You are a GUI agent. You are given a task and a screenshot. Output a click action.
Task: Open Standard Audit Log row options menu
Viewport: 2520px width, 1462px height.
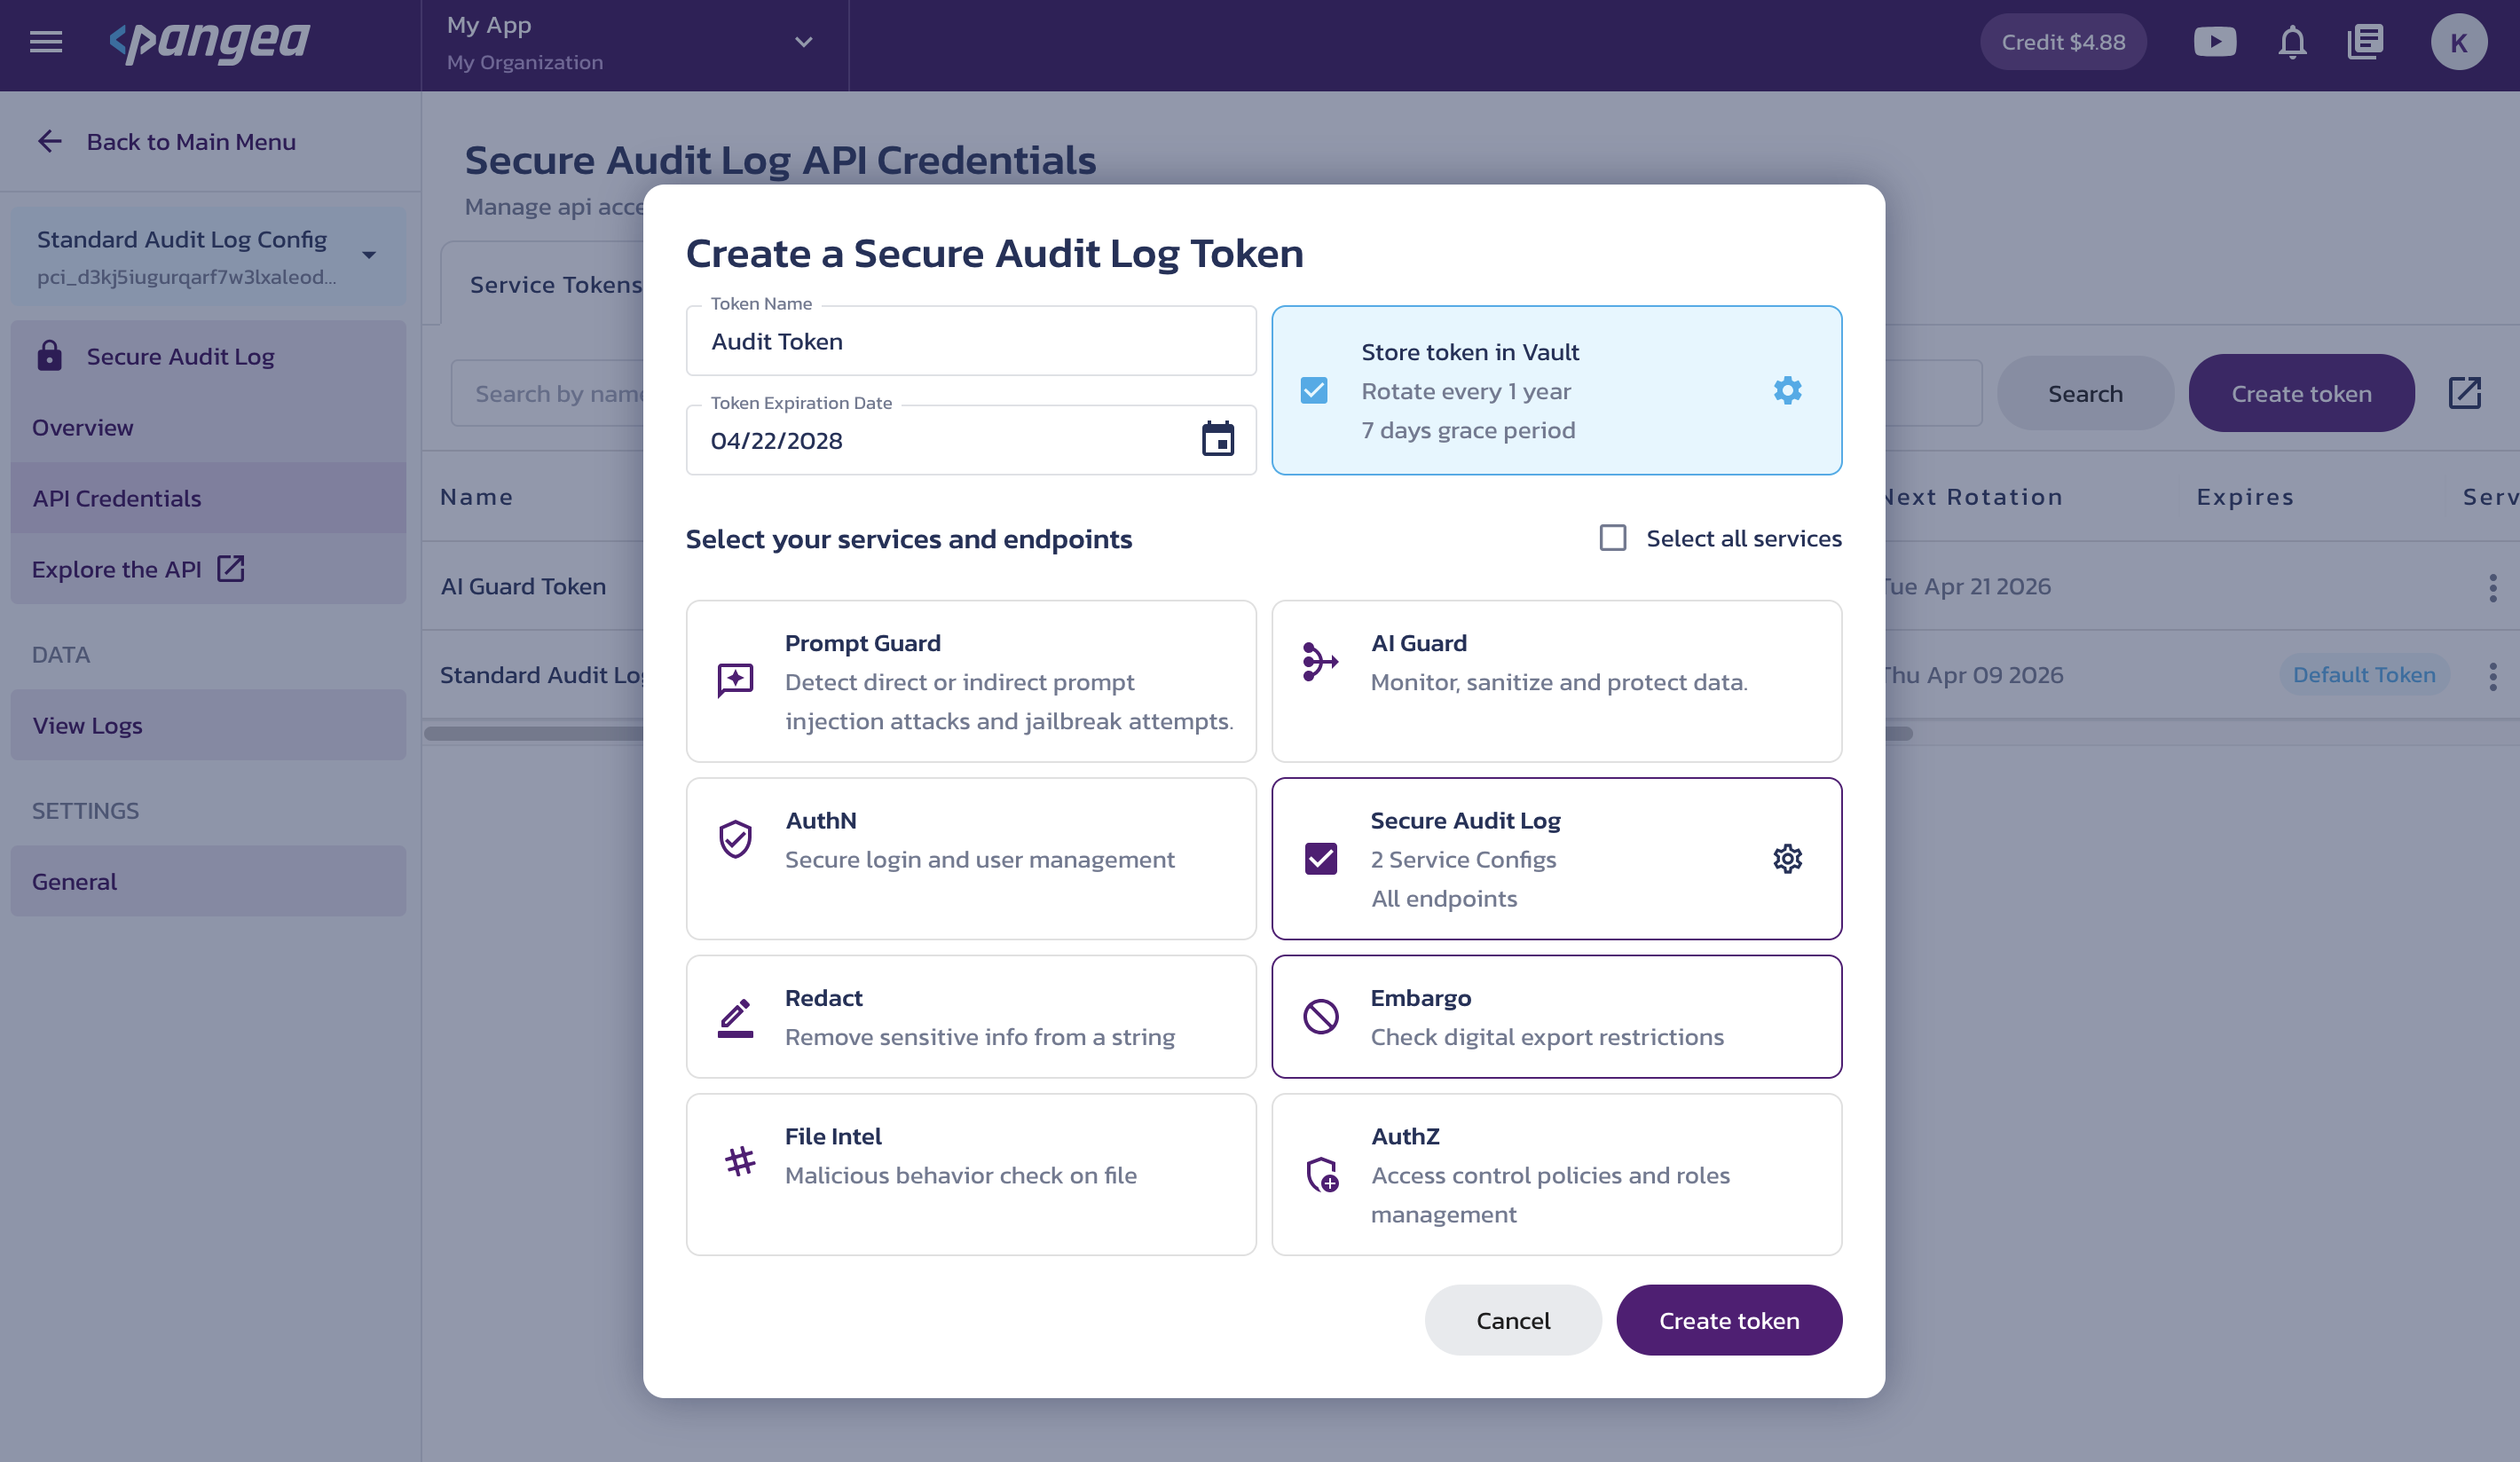pos(2492,676)
